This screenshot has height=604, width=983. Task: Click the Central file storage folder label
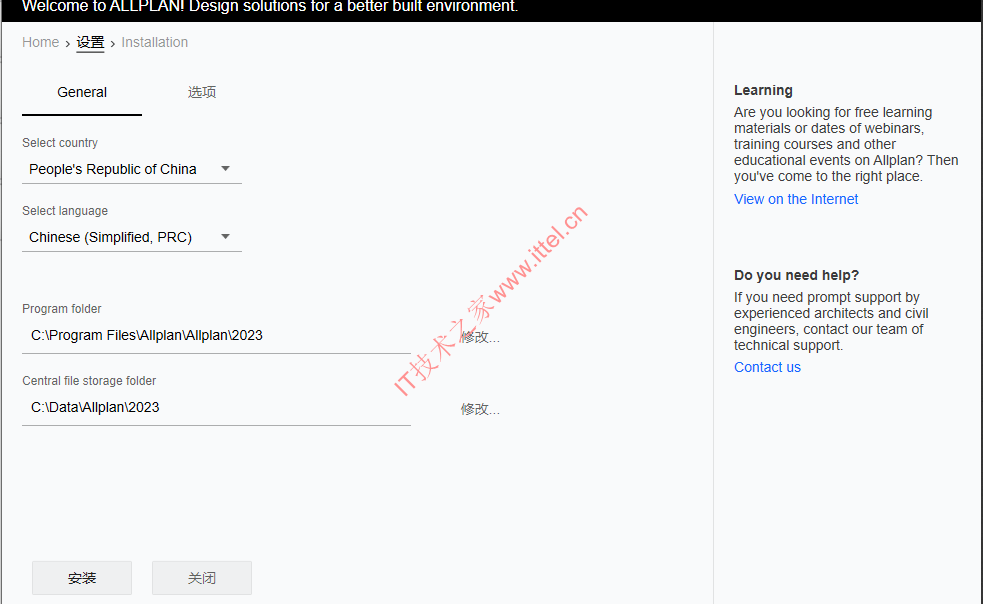(x=89, y=381)
